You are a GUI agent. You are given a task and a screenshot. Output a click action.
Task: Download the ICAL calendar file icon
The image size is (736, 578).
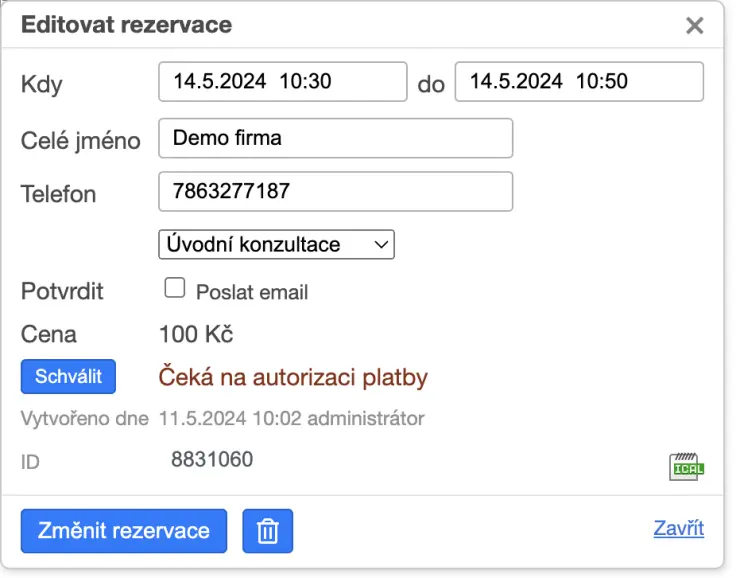(686, 466)
